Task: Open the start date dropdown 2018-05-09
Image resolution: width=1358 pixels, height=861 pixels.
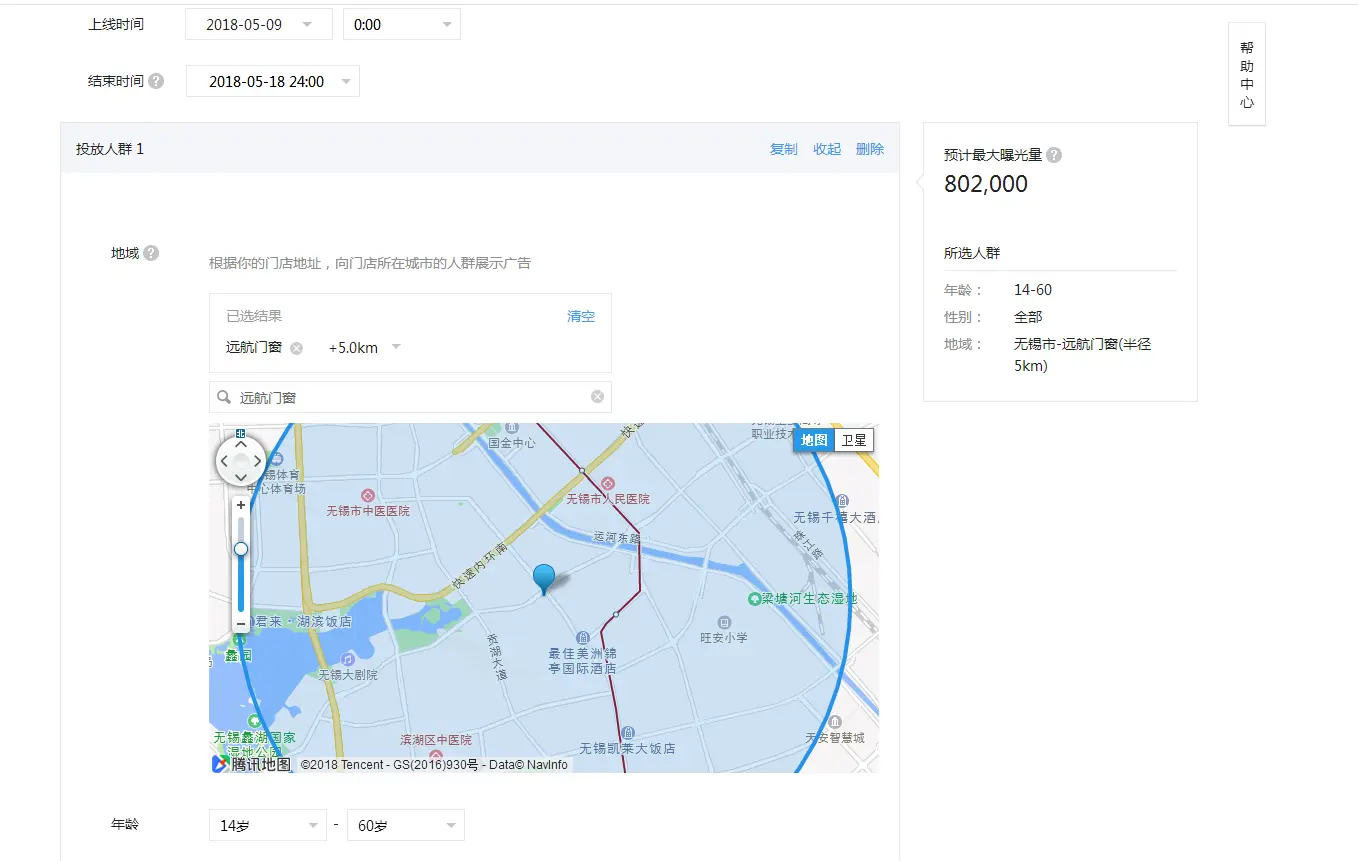Action: point(258,25)
